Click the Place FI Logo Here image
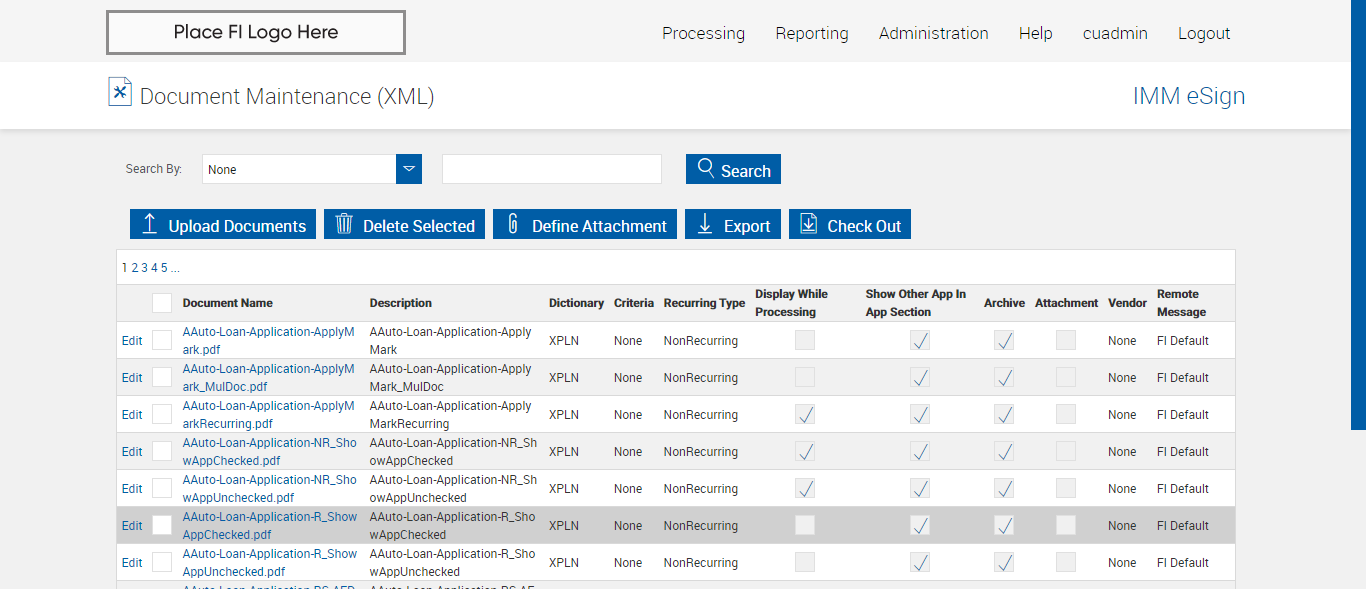Screen dimensions: 1366x589 tap(256, 32)
